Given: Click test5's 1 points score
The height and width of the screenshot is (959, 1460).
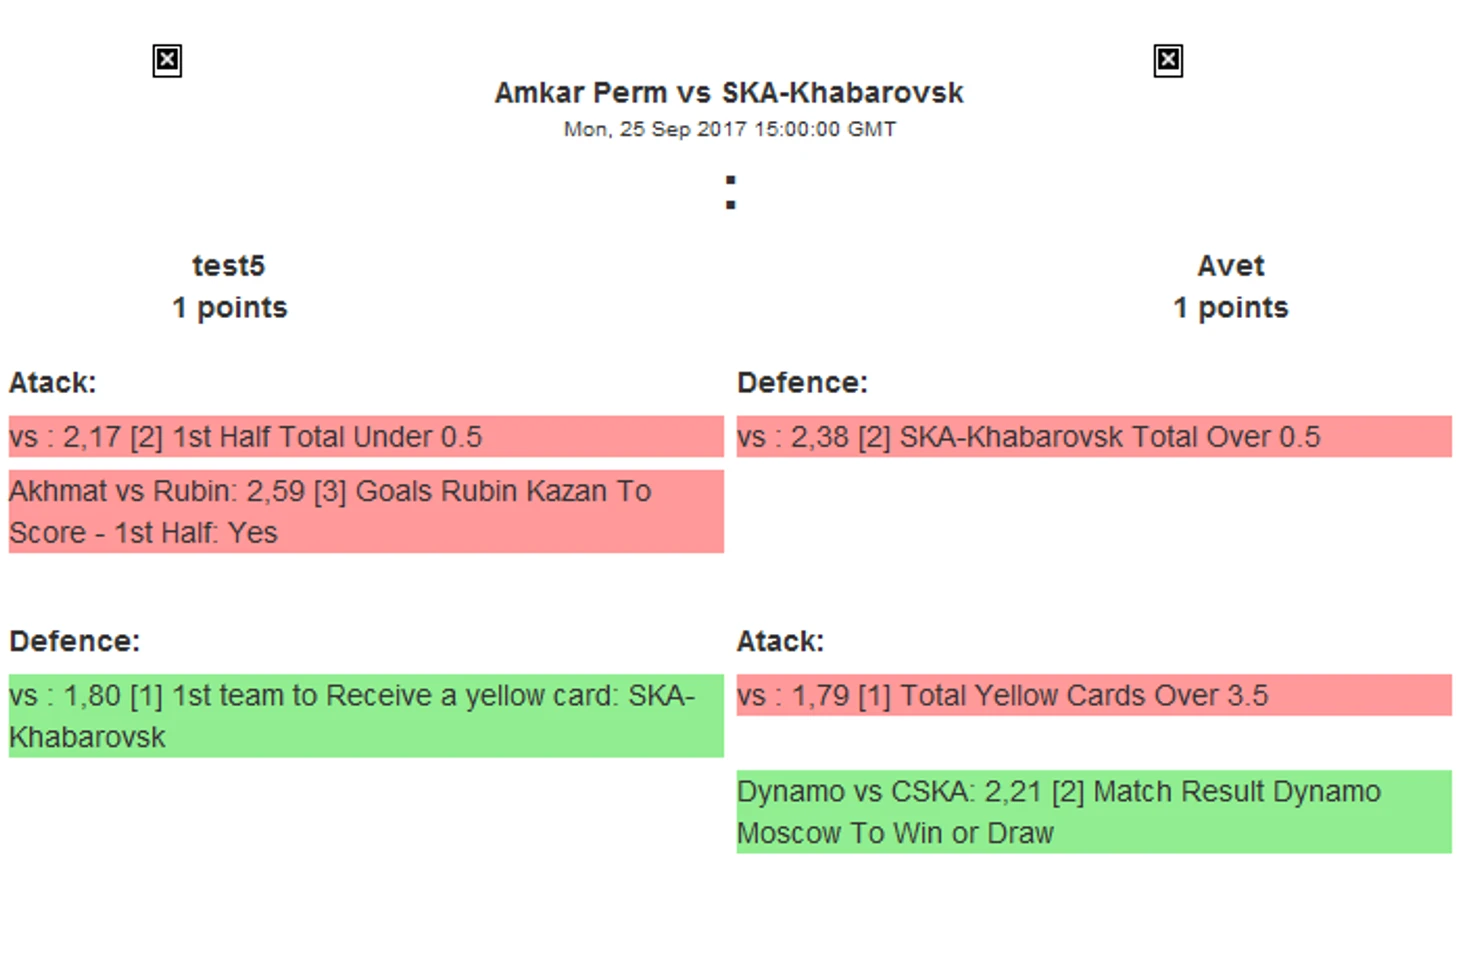Looking at the screenshot, I should [229, 308].
